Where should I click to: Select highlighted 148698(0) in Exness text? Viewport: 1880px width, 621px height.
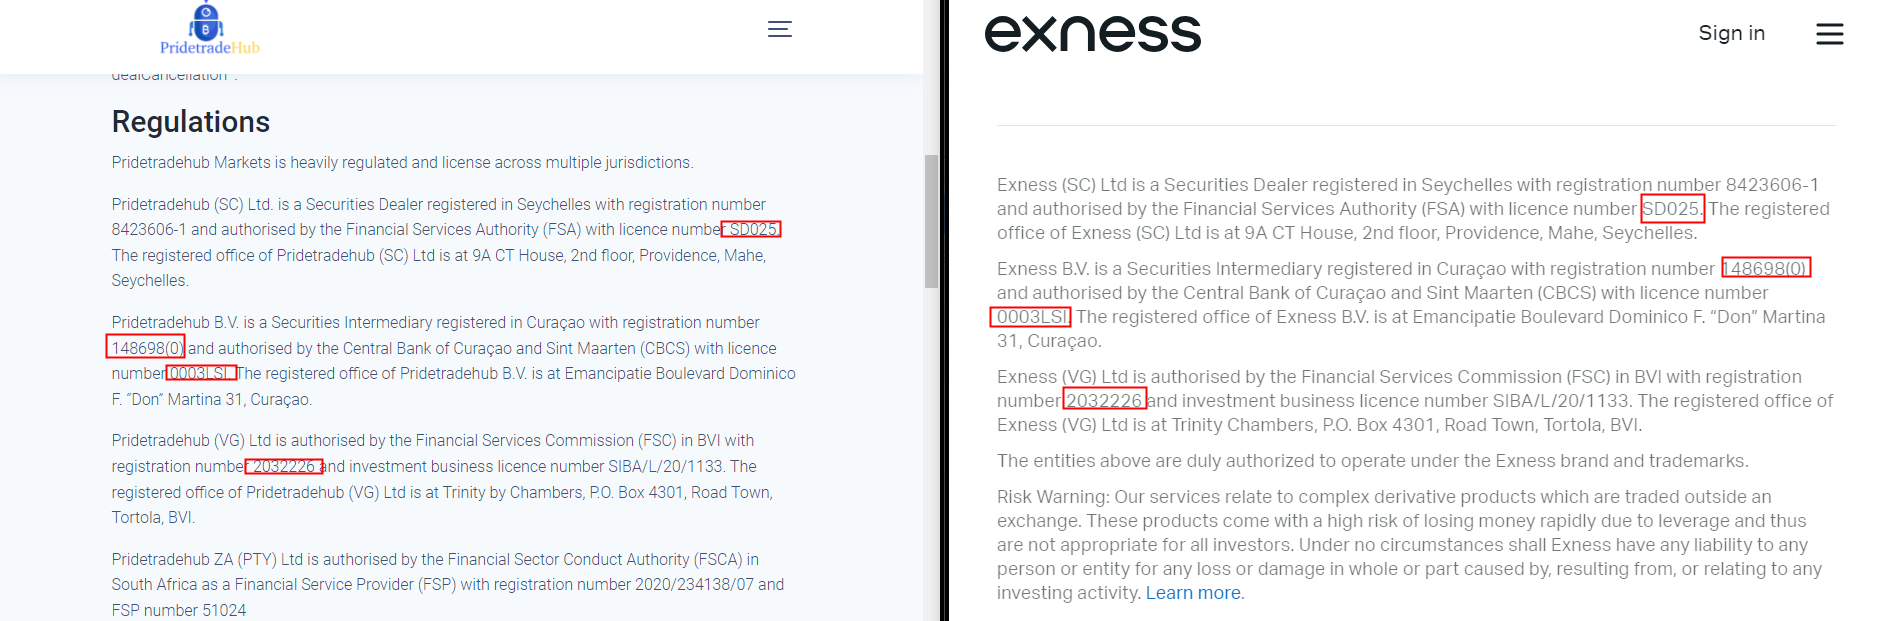click(1765, 268)
